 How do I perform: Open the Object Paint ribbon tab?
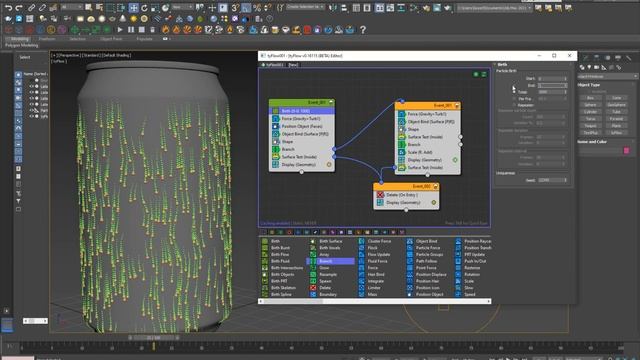pyautogui.click(x=111, y=39)
